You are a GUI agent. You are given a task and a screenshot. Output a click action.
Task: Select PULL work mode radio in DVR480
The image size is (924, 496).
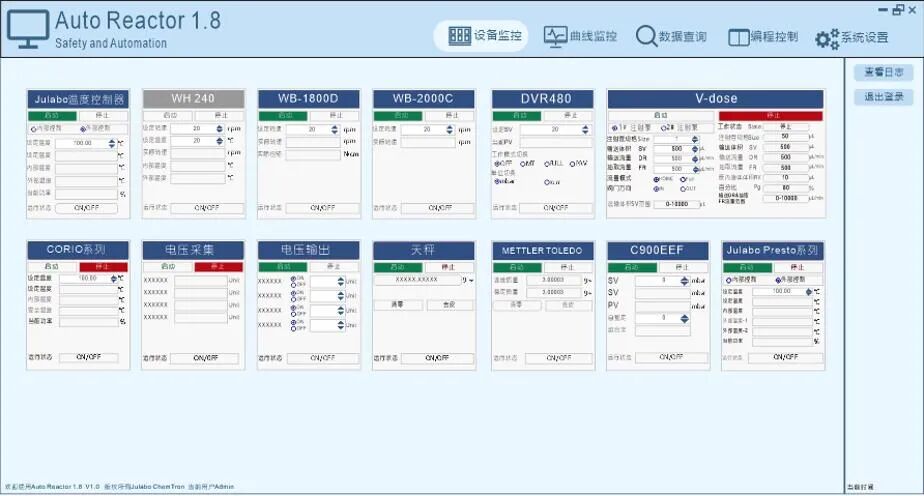pos(547,164)
